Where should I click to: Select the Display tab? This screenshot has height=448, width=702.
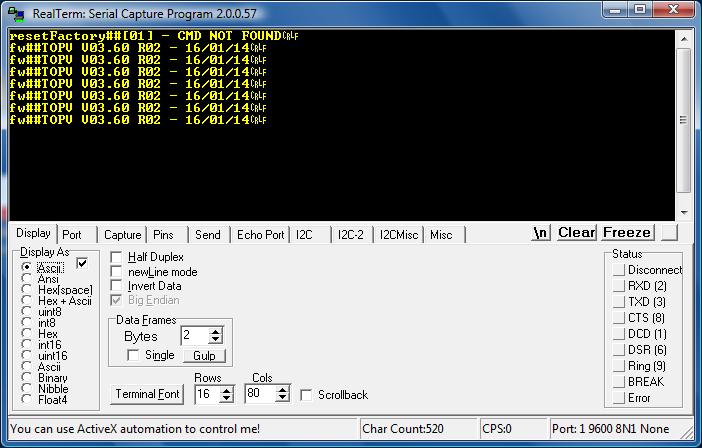33,233
